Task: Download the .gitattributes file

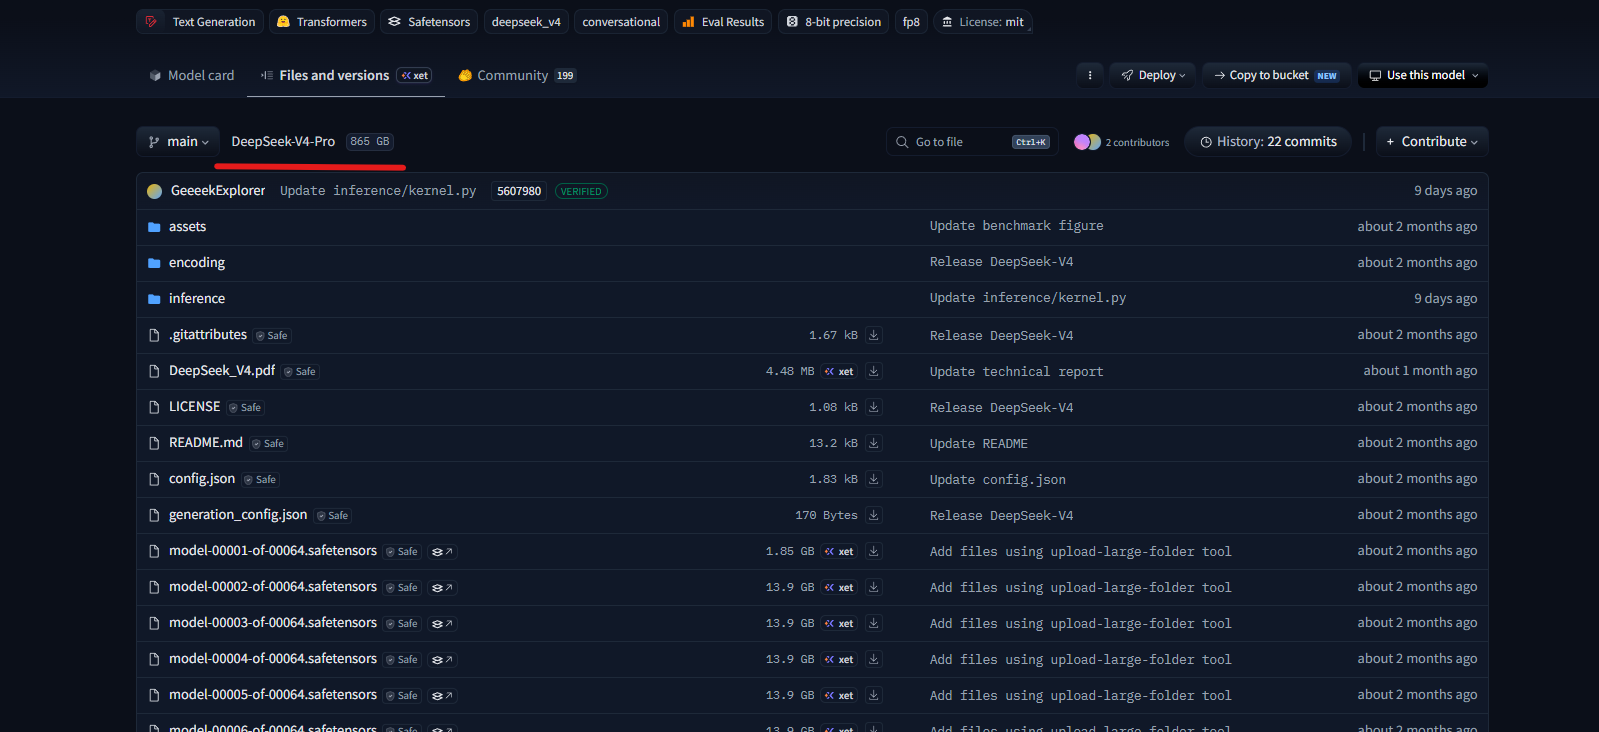Action: [873, 335]
